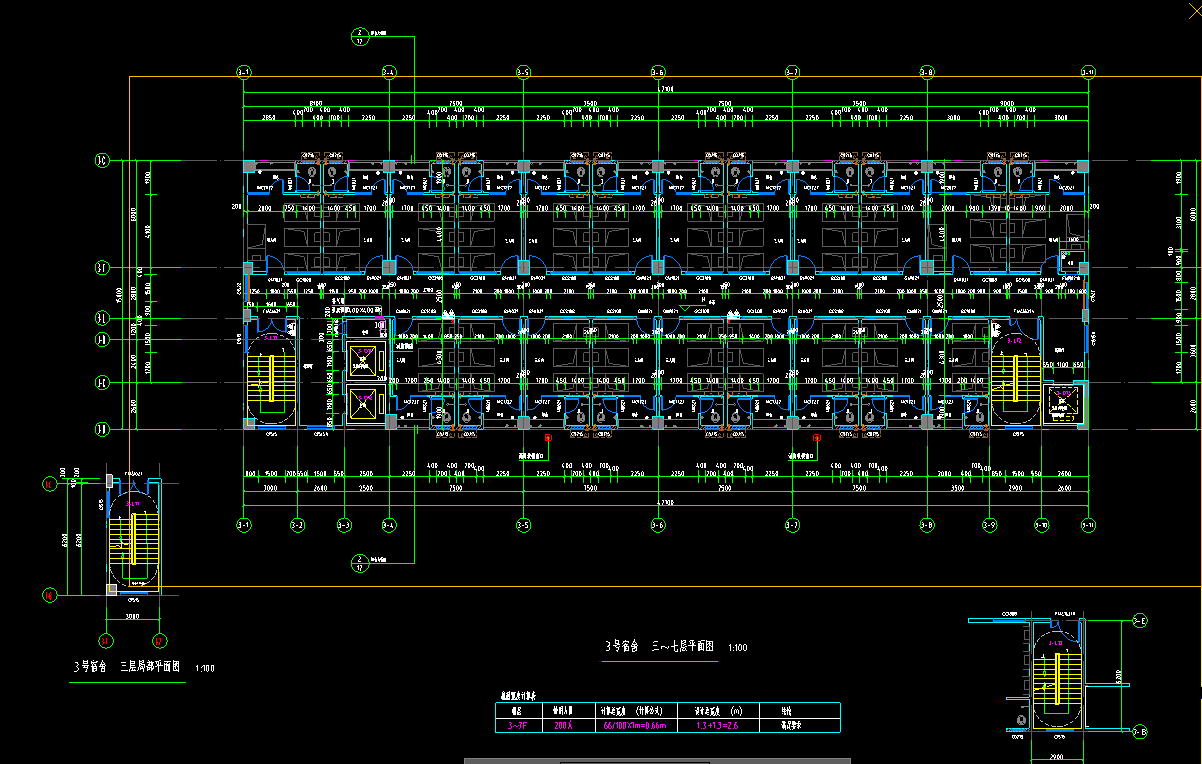Click the elevator symbol at the building's right end
The width and height of the screenshot is (1202, 764).
[x=1060, y=404]
